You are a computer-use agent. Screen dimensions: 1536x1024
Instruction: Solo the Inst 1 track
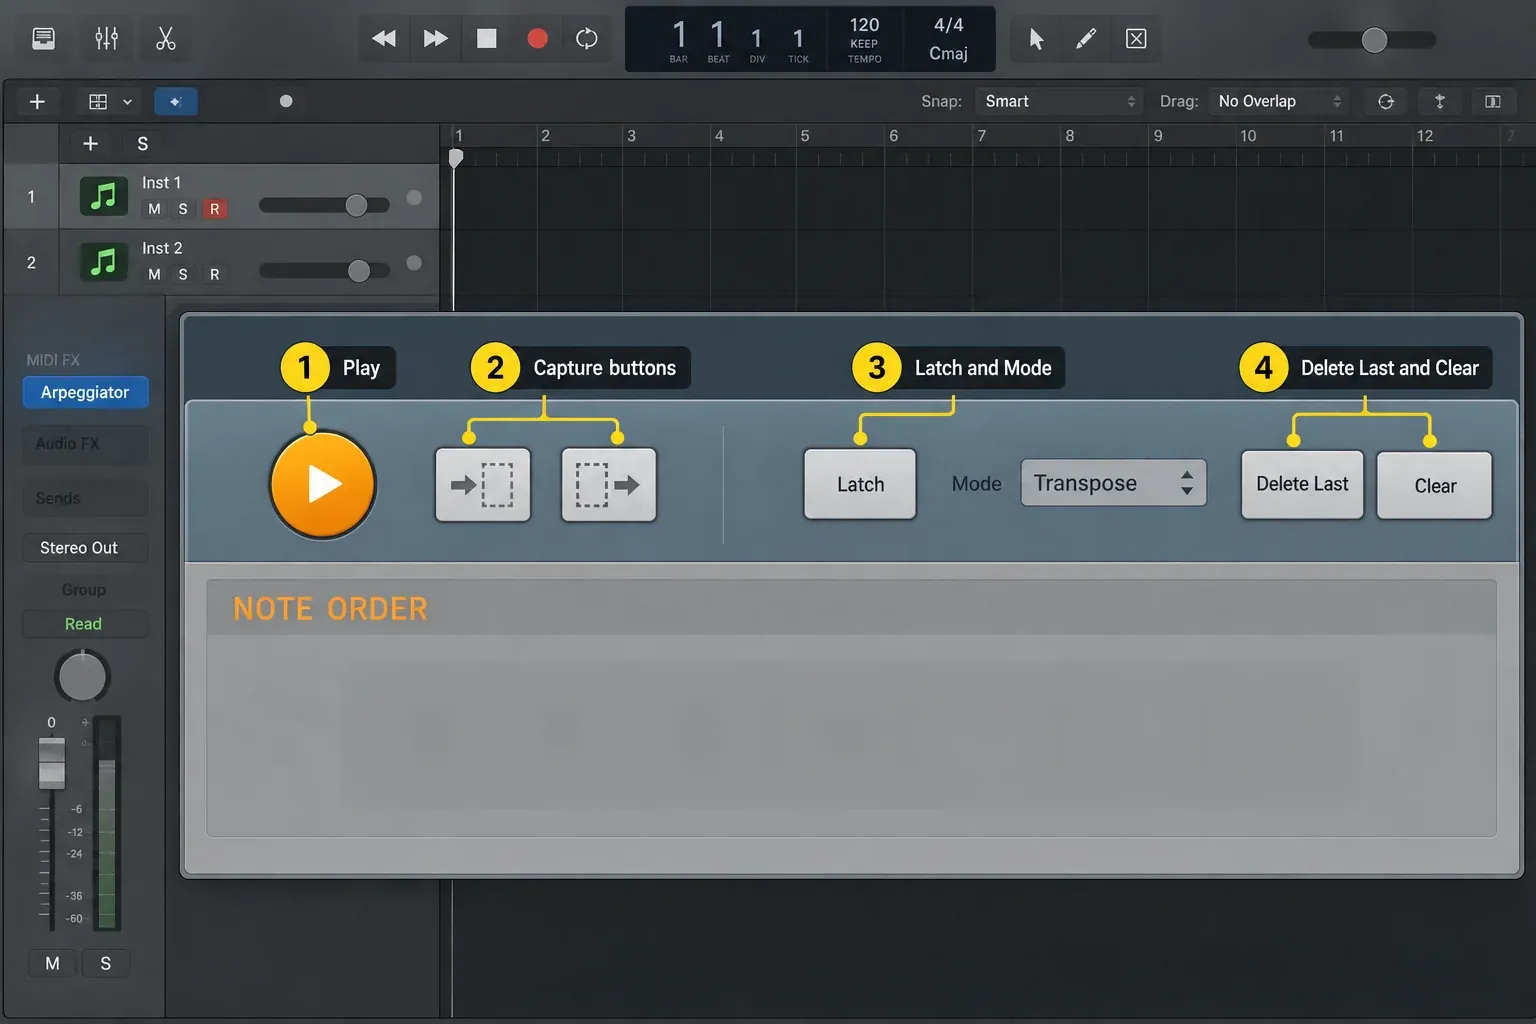pyautogui.click(x=183, y=209)
